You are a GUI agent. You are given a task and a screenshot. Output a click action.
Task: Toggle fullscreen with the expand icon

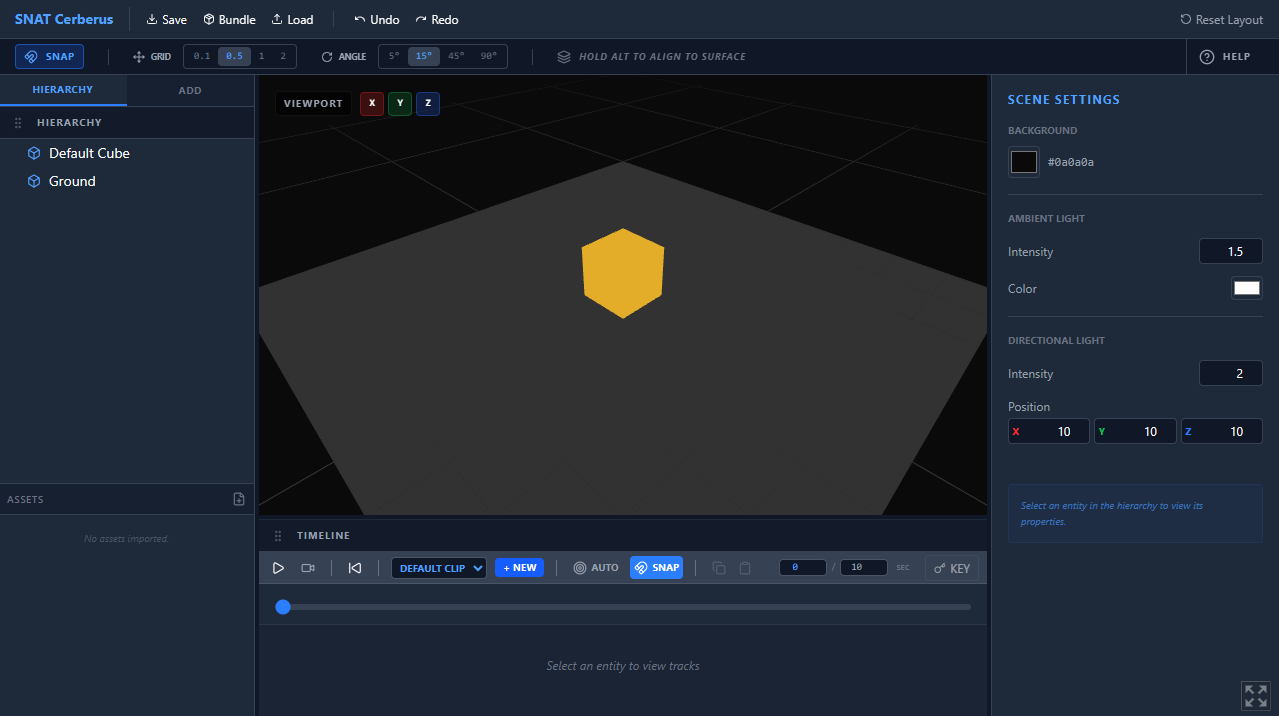1255,696
